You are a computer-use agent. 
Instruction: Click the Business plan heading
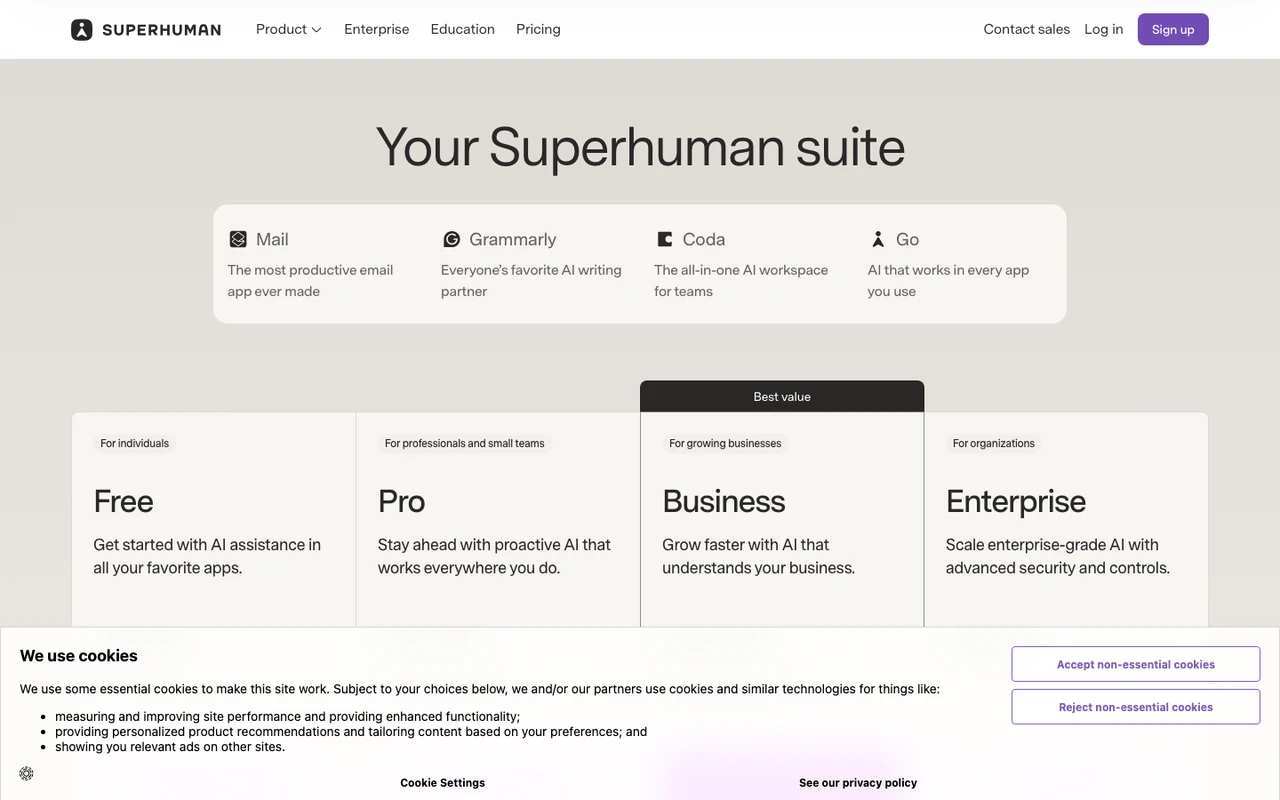point(724,501)
